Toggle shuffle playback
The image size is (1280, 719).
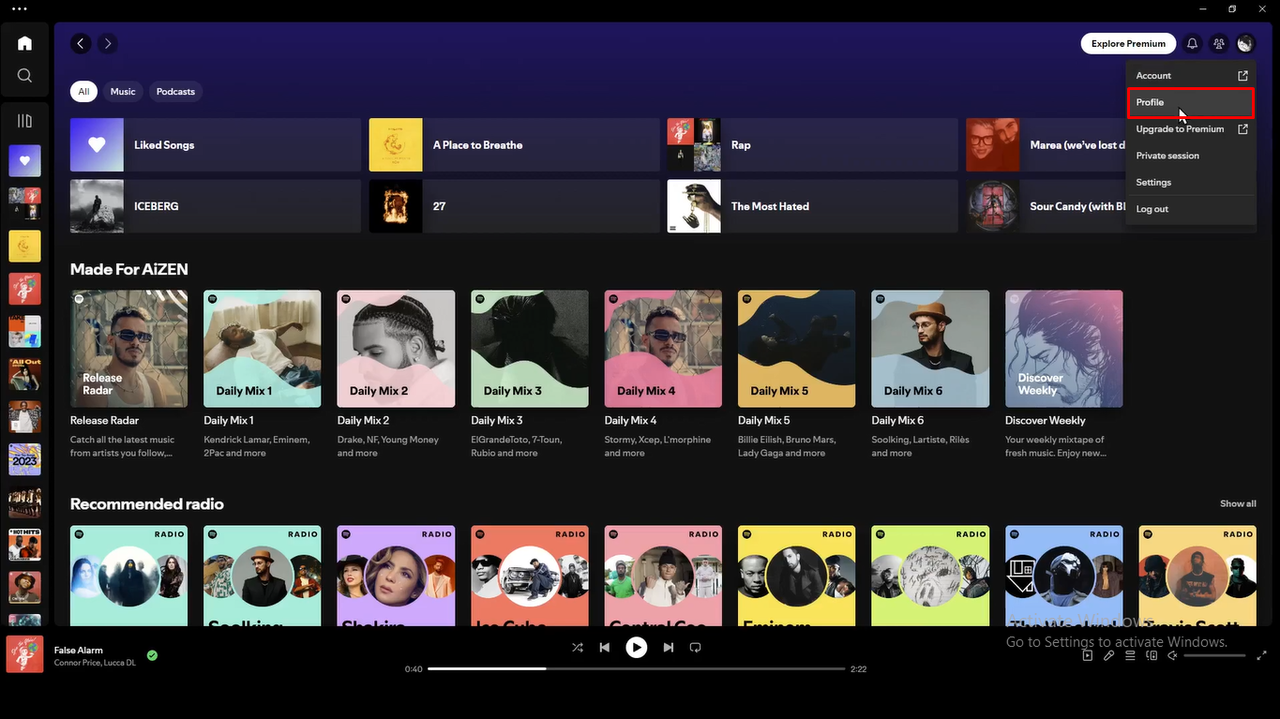click(577, 647)
